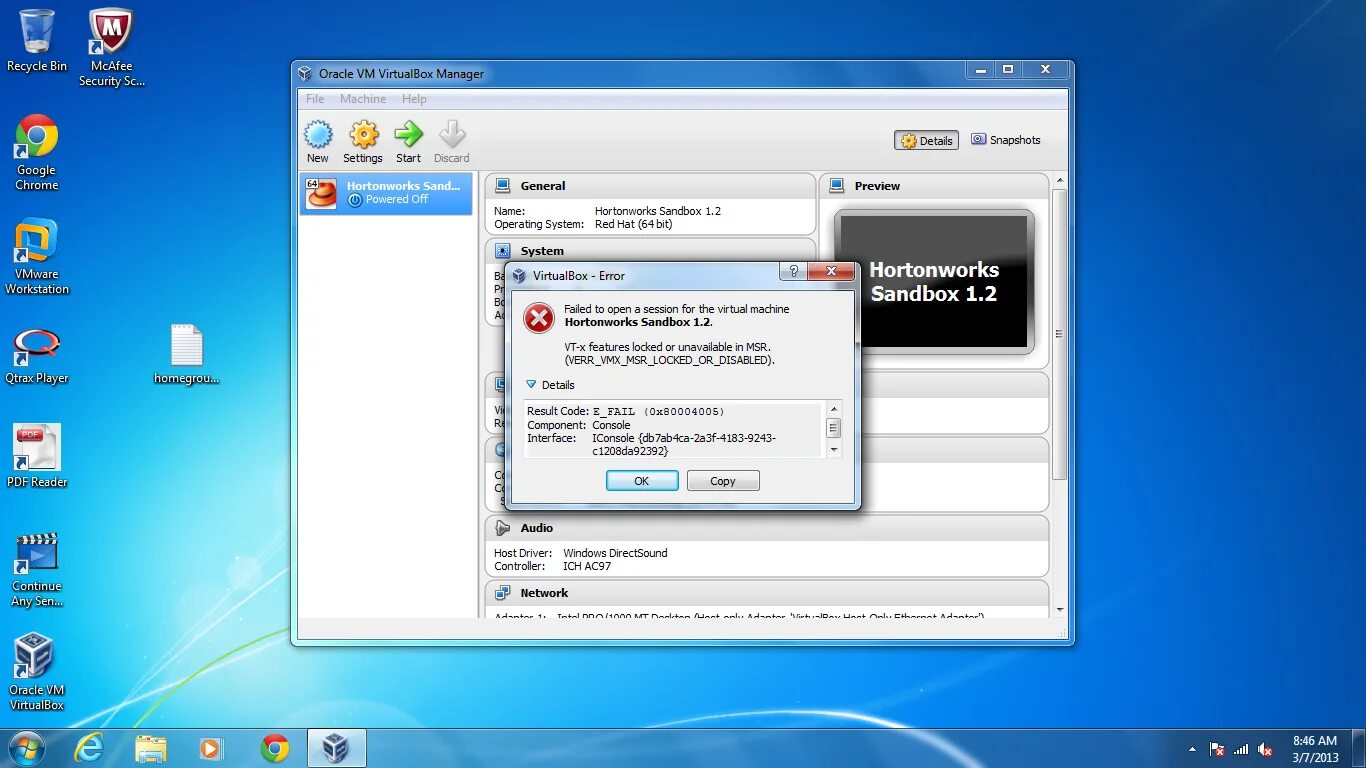Click Copy in the error dialog
The image size is (1366, 768).
(x=723, y=481)
